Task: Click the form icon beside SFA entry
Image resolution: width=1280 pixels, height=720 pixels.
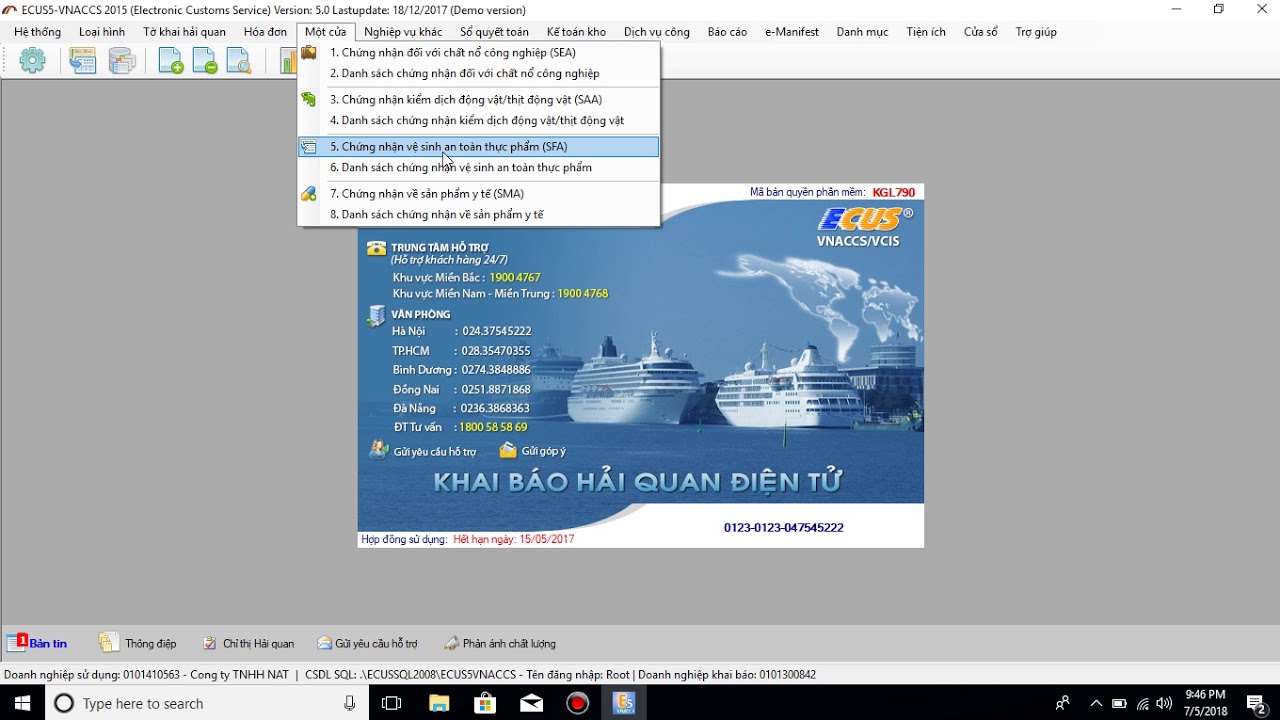Action: click(x=309, y=146)
